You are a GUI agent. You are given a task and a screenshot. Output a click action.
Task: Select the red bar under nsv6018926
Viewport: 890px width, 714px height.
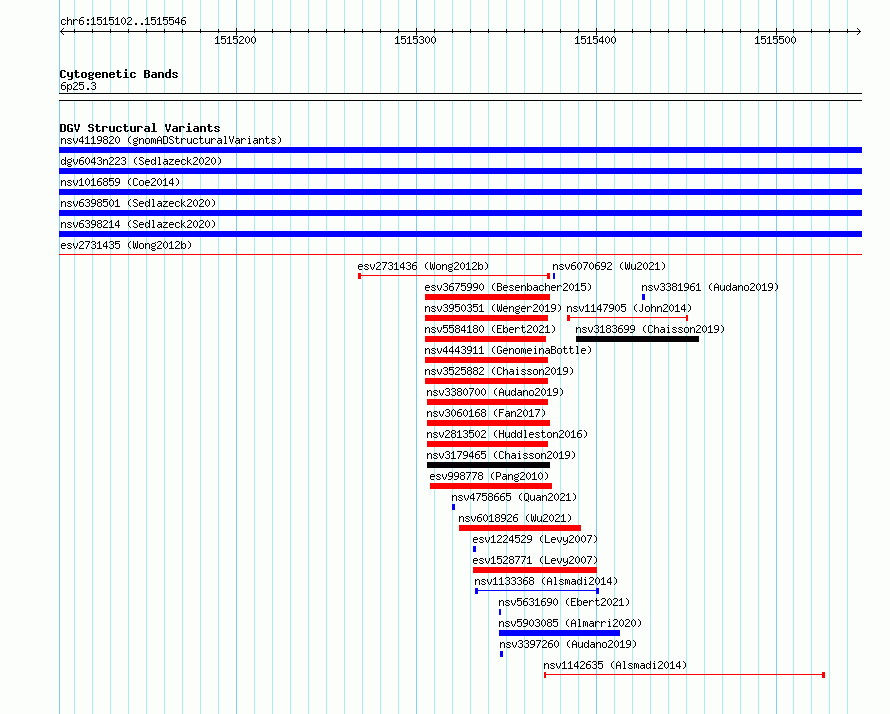coord(520,528)
